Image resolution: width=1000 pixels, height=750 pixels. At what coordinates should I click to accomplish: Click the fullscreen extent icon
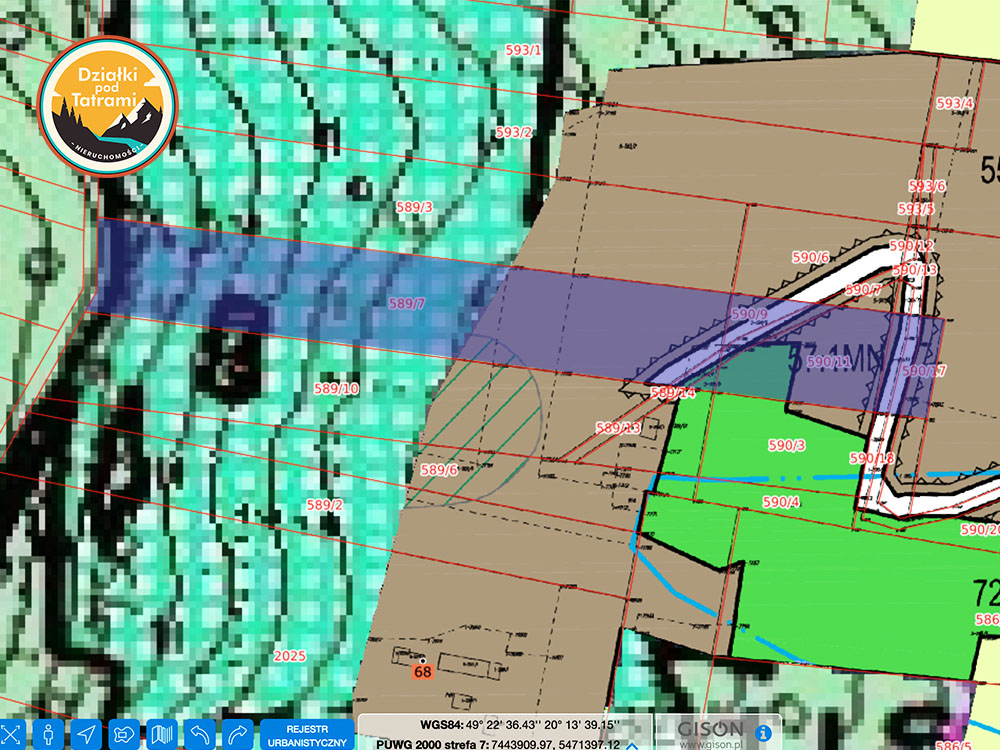coord(13,734)
